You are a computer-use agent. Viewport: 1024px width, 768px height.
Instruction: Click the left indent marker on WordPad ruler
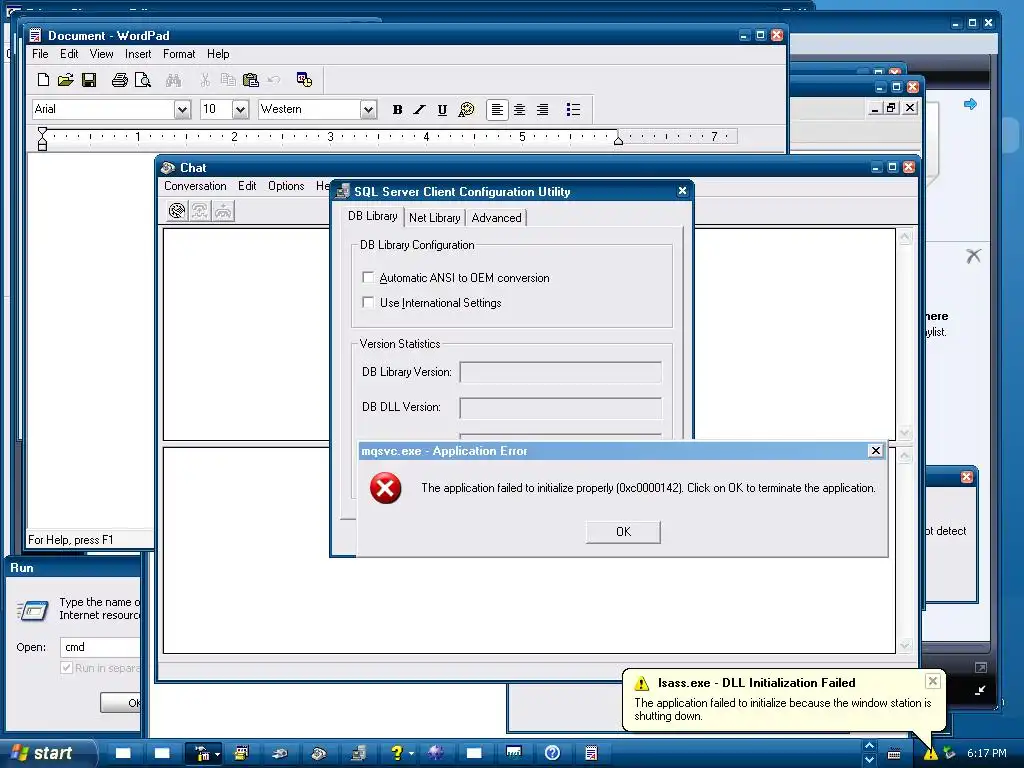tap(42, 138)
